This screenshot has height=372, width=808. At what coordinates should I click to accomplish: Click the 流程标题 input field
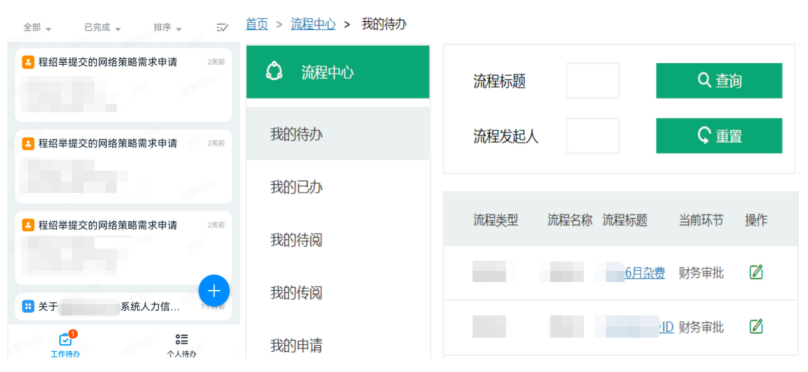pyautogui.click(x=593, y=81)
